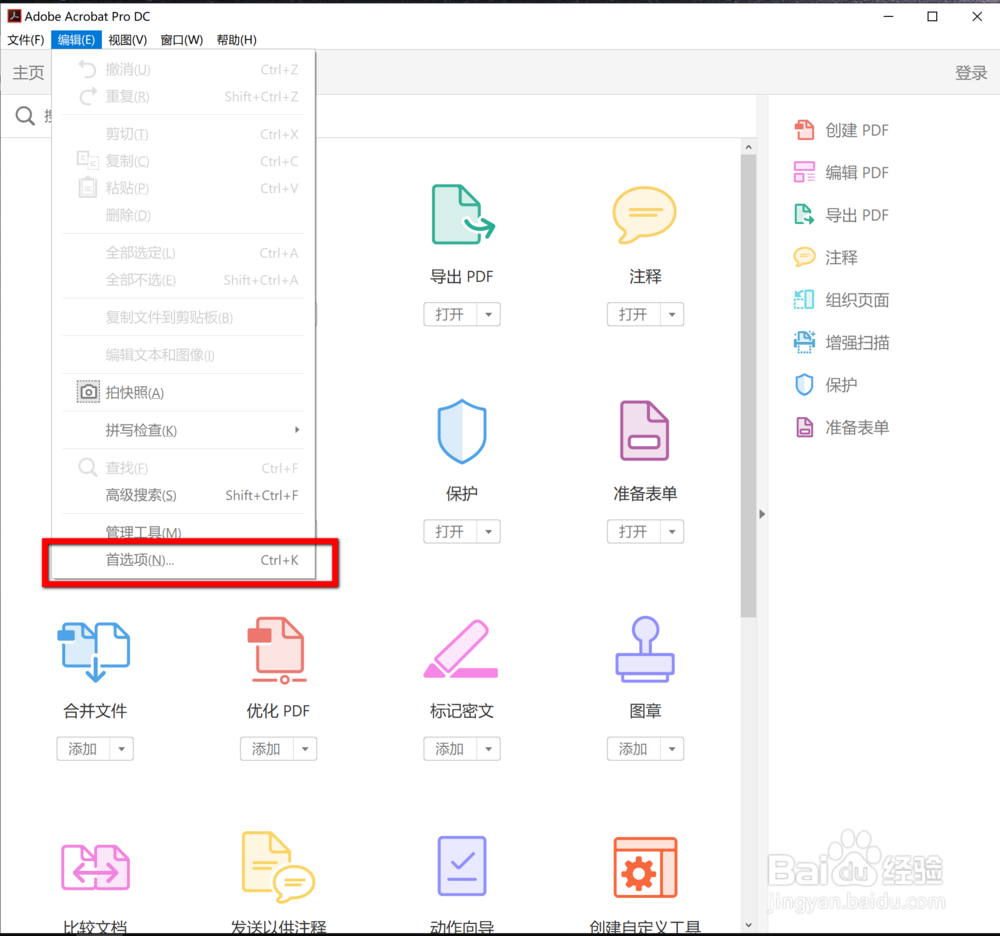
Task: Click the Export PDF tool icon in main area
Action: 463,214
